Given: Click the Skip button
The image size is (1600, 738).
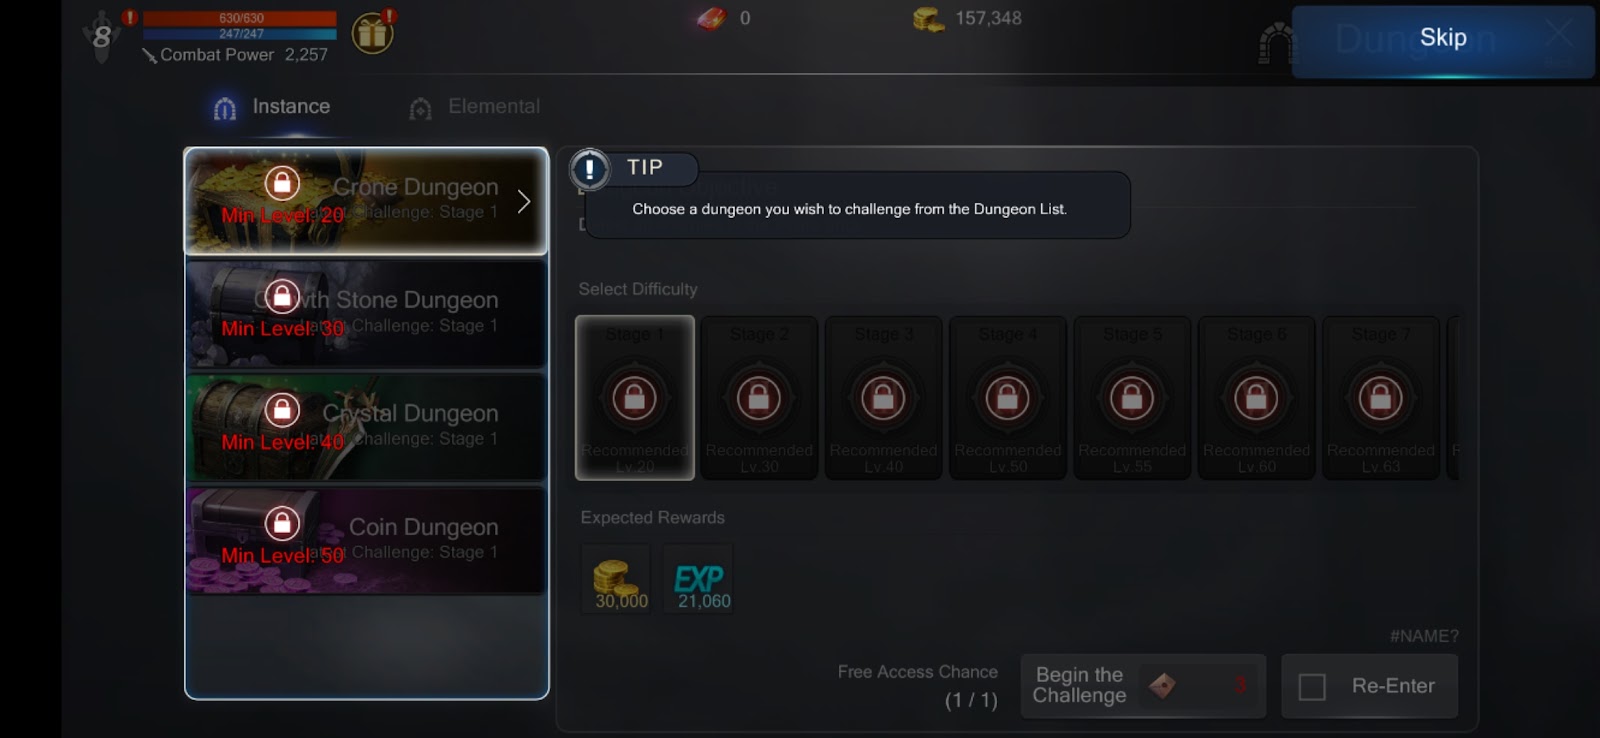Looking at the screenshot, I should pyautogui.click(x=1443, y=40).
